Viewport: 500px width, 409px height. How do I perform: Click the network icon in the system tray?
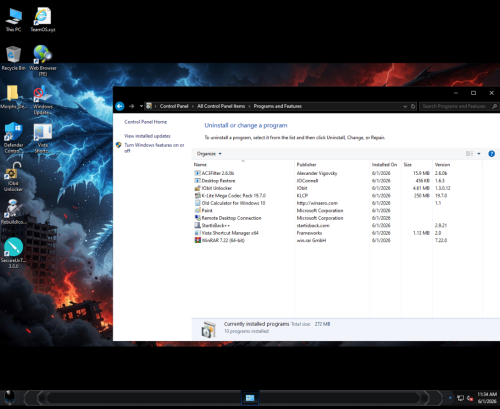(460, 398)
